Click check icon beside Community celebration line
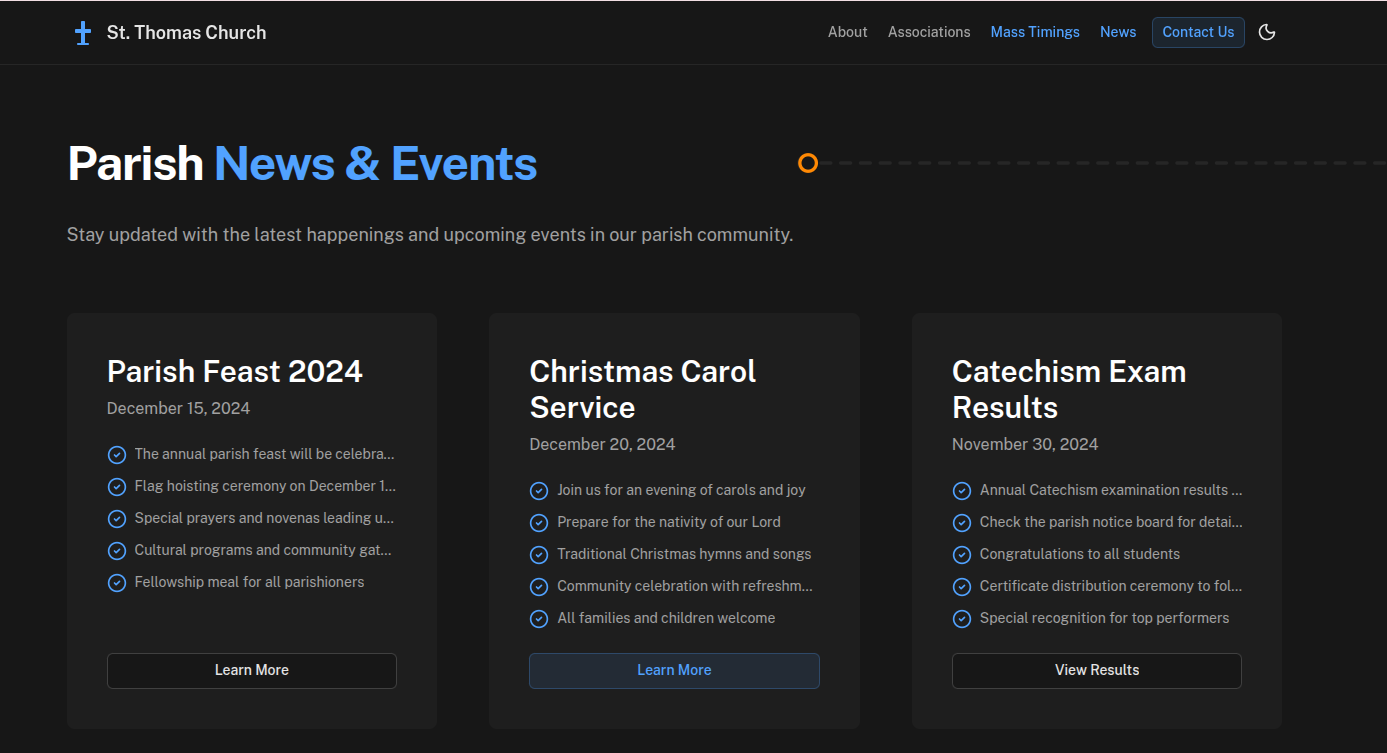Image resolution: width=1387 pixels, height=753 pixels. (x=539, y=586)
